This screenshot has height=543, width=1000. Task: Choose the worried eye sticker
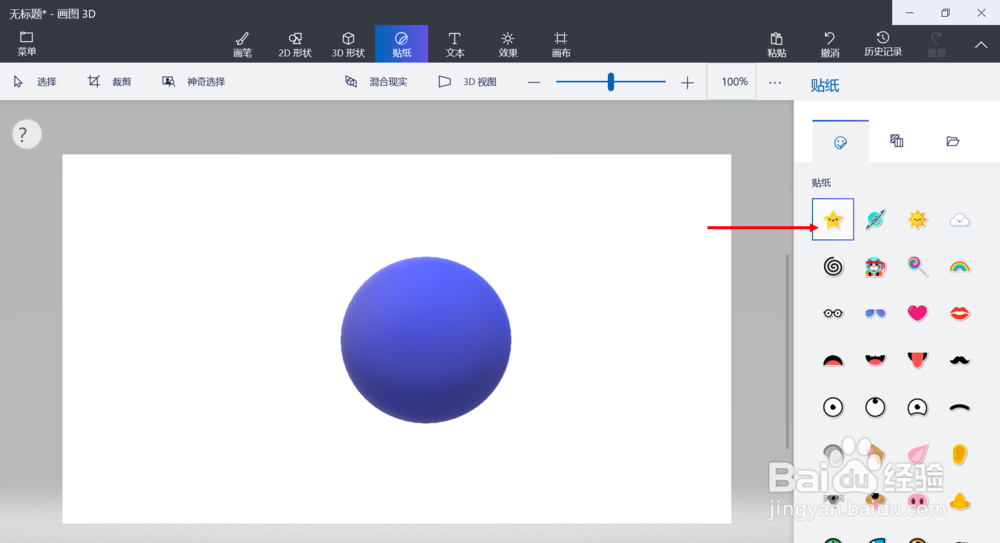[x=917, y=407]
